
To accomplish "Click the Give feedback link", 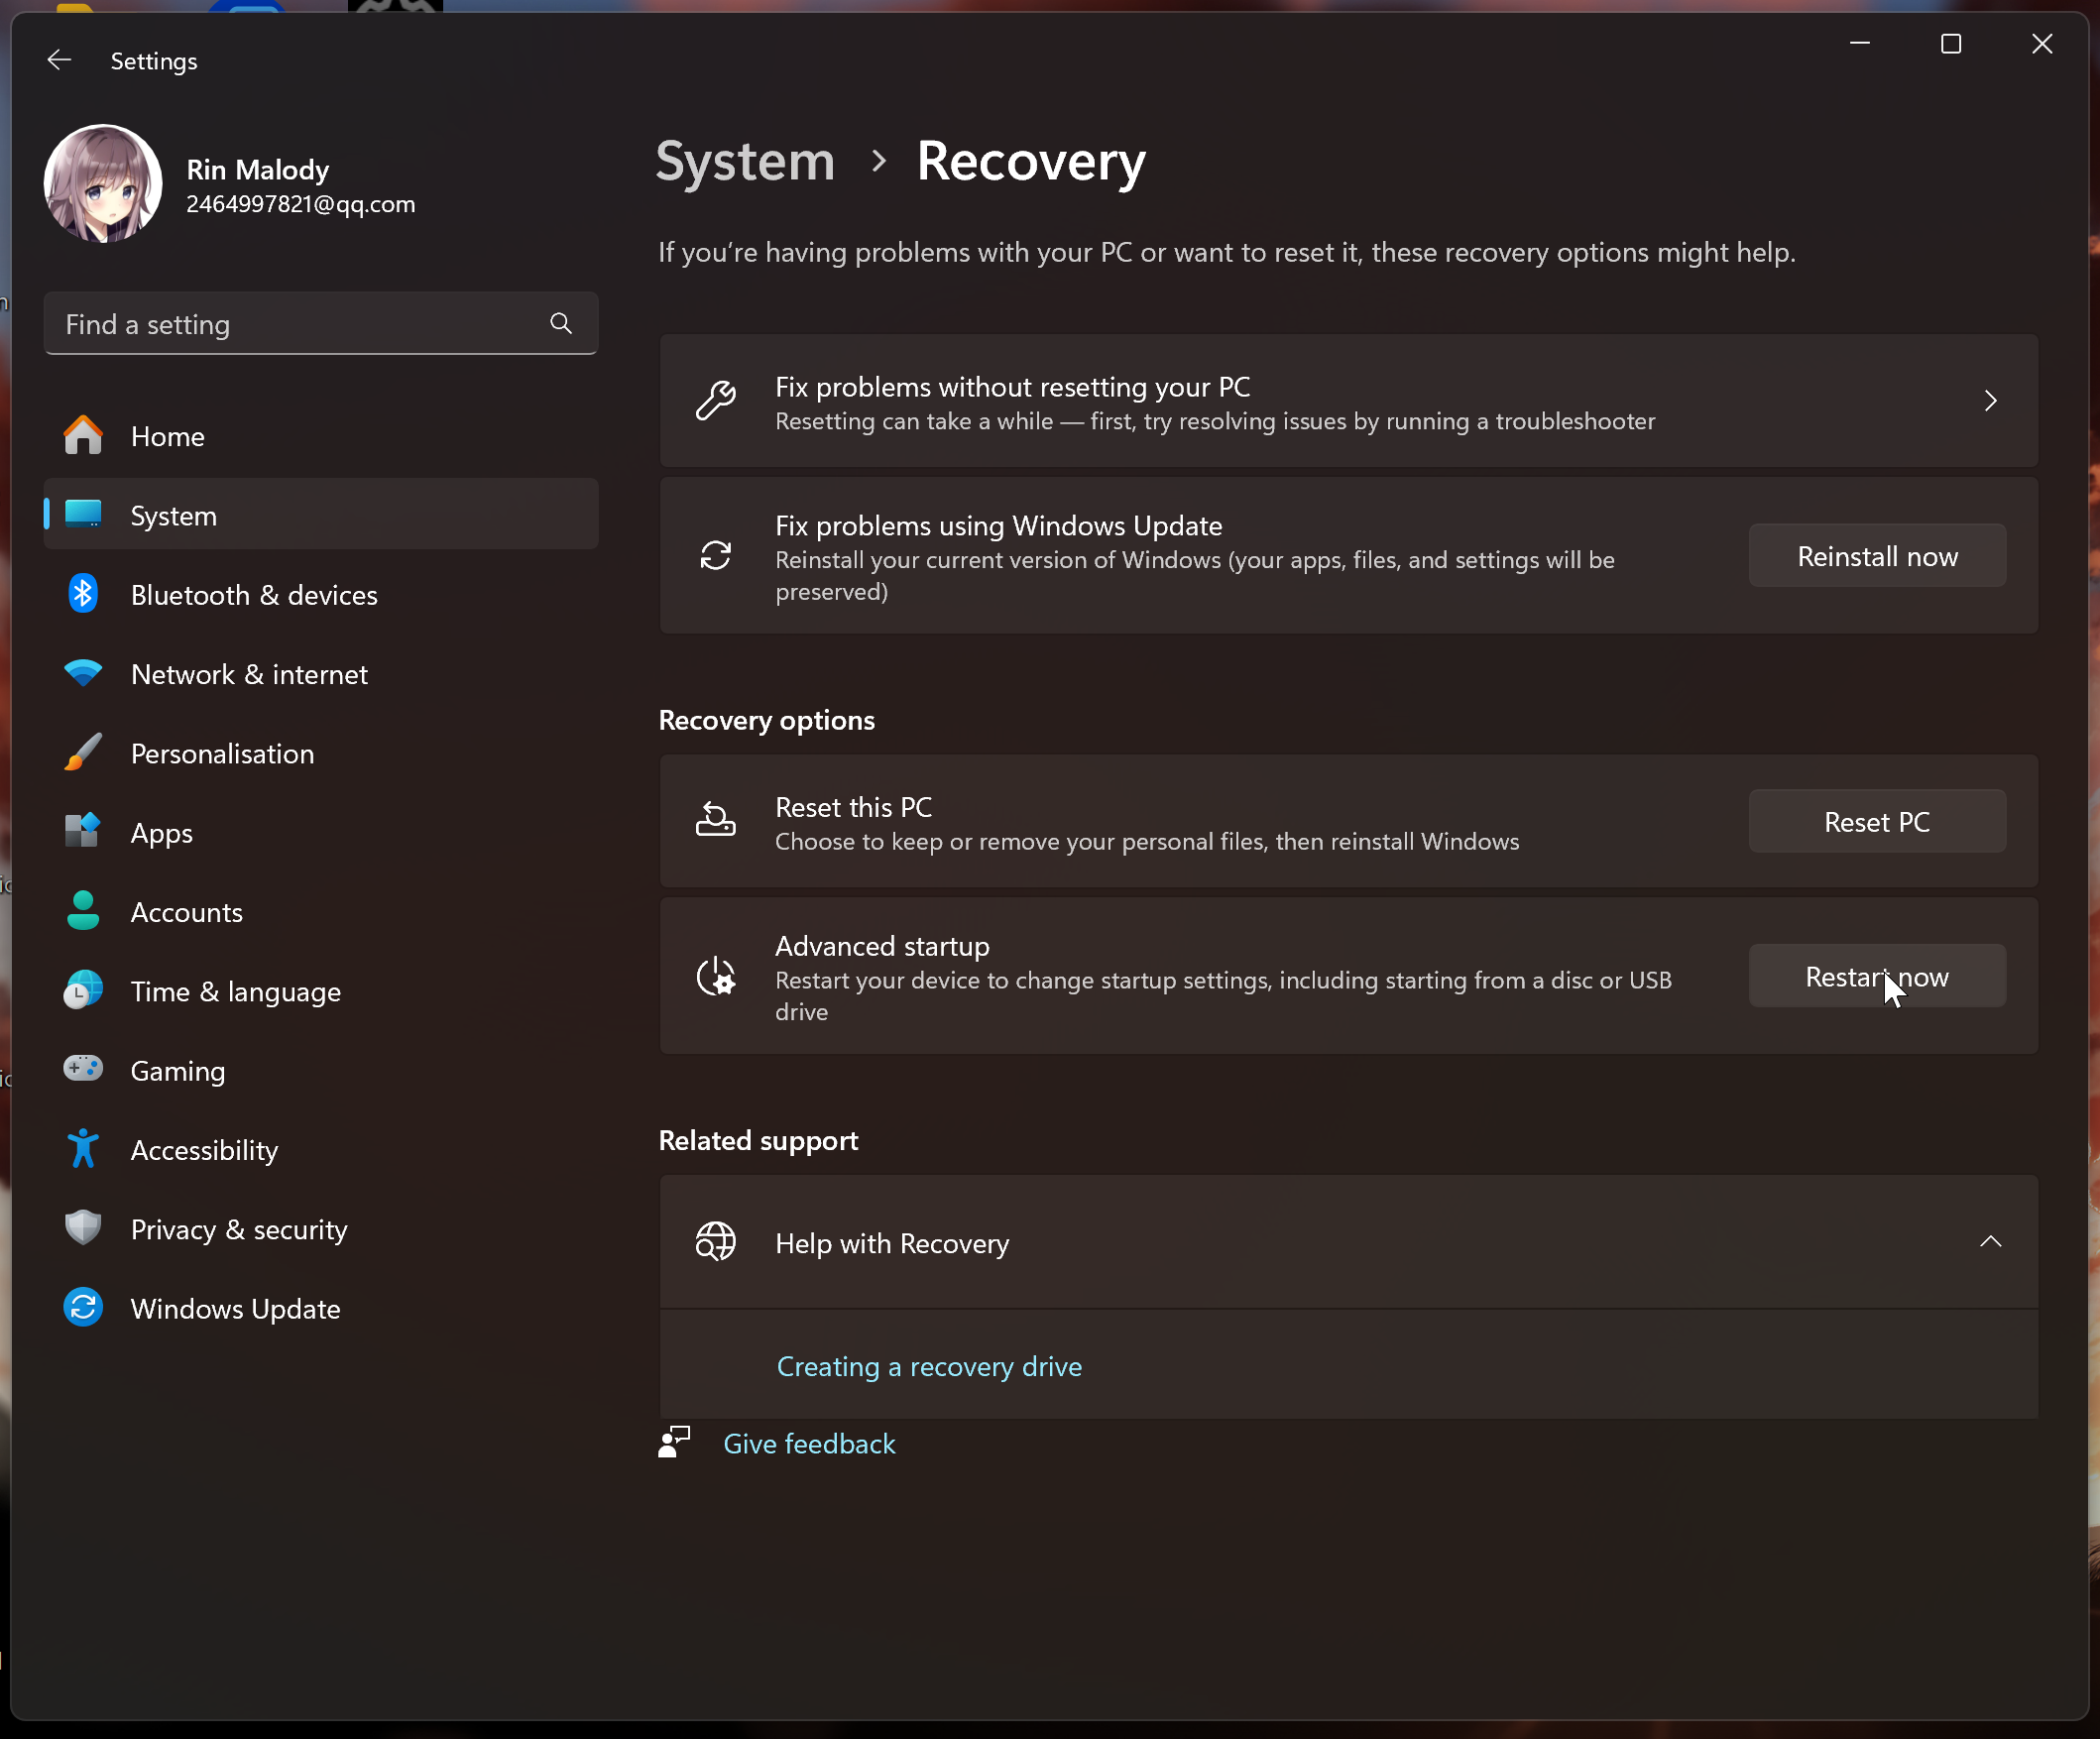I will pyautogui.click(x=809, y=1443).
